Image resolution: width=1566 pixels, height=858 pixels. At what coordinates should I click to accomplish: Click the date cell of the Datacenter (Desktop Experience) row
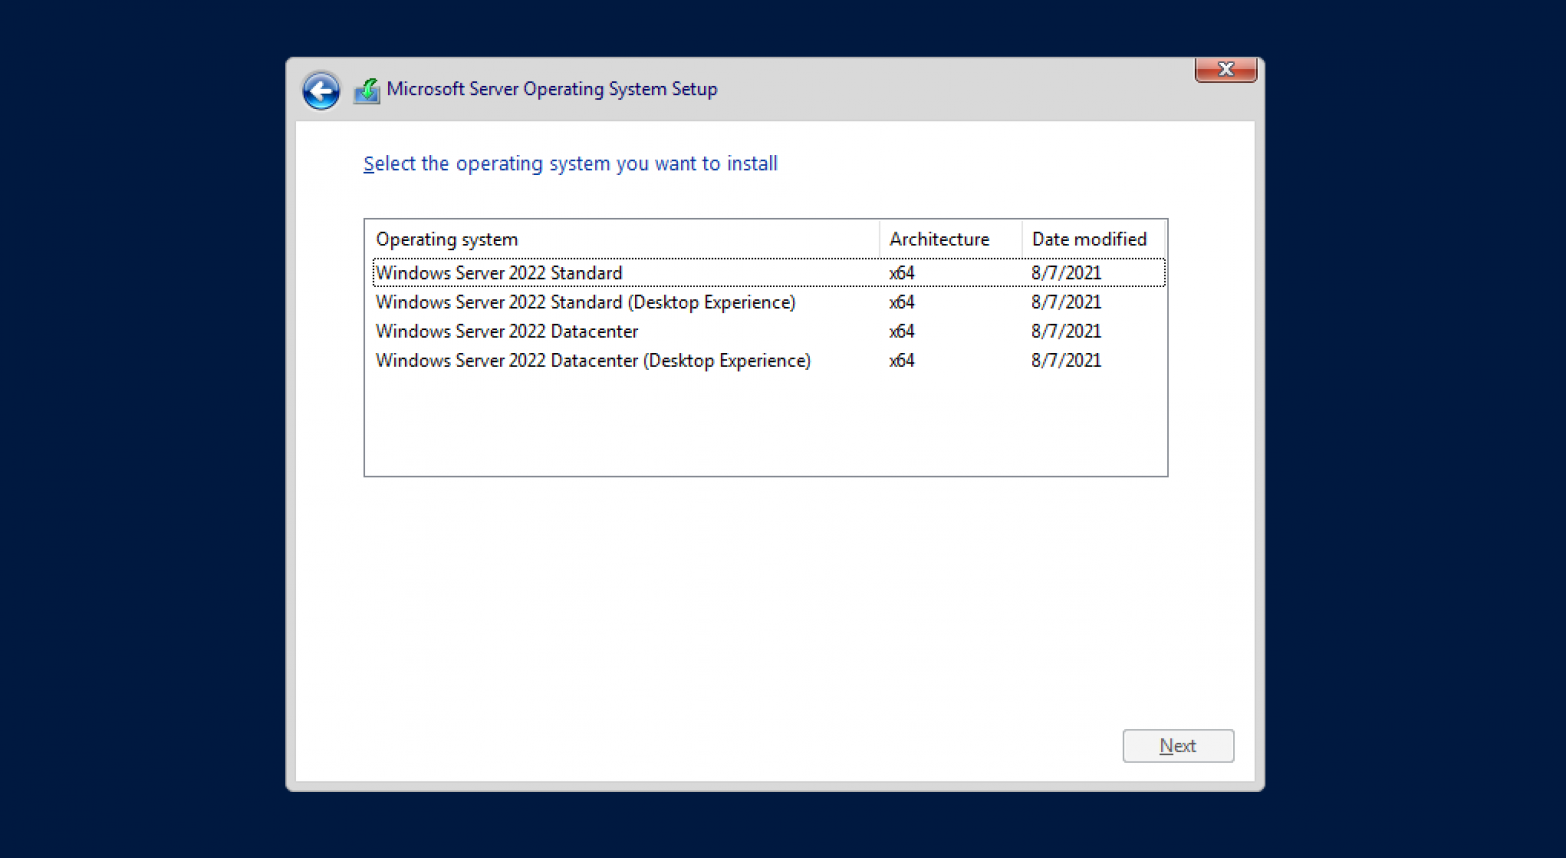1066,360
